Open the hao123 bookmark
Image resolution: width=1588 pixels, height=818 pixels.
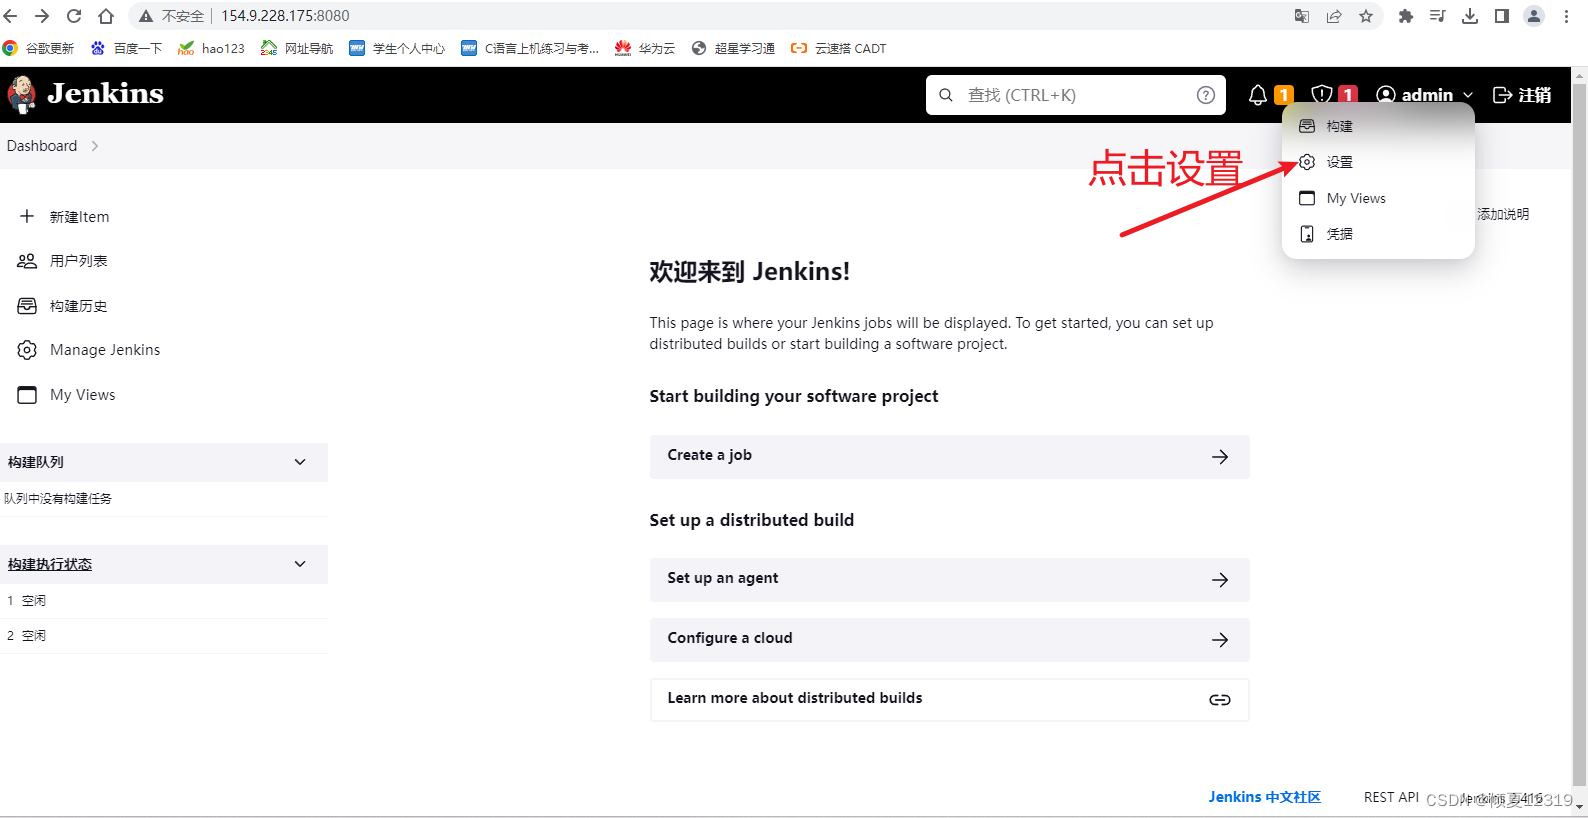pos(212,48)
